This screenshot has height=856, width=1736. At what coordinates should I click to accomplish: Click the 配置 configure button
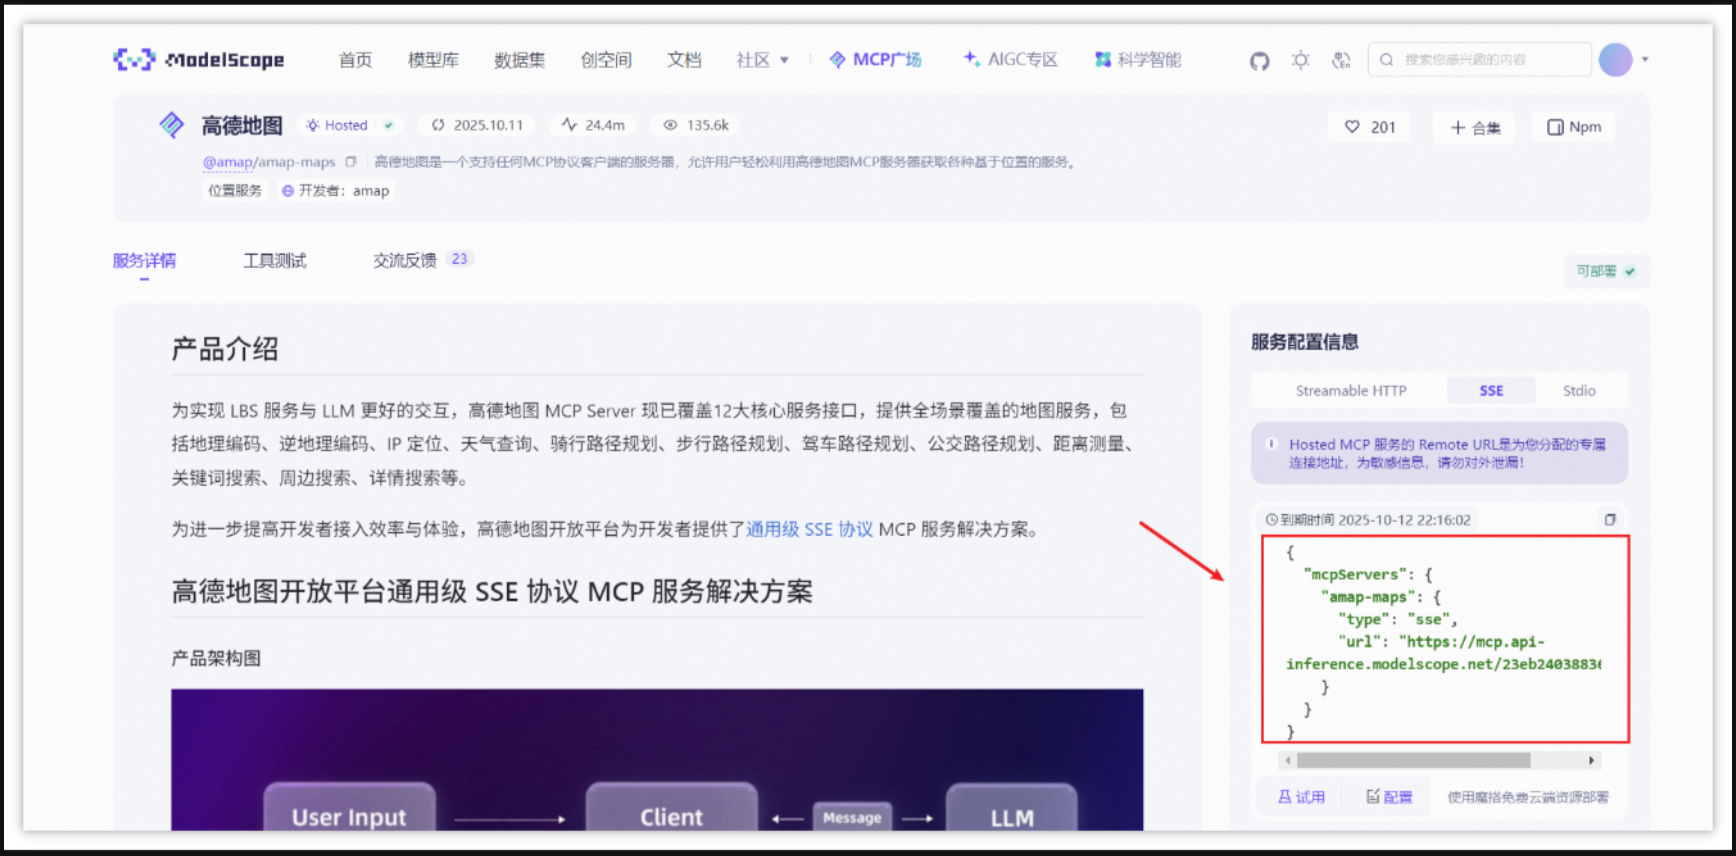pos(1390,797)
